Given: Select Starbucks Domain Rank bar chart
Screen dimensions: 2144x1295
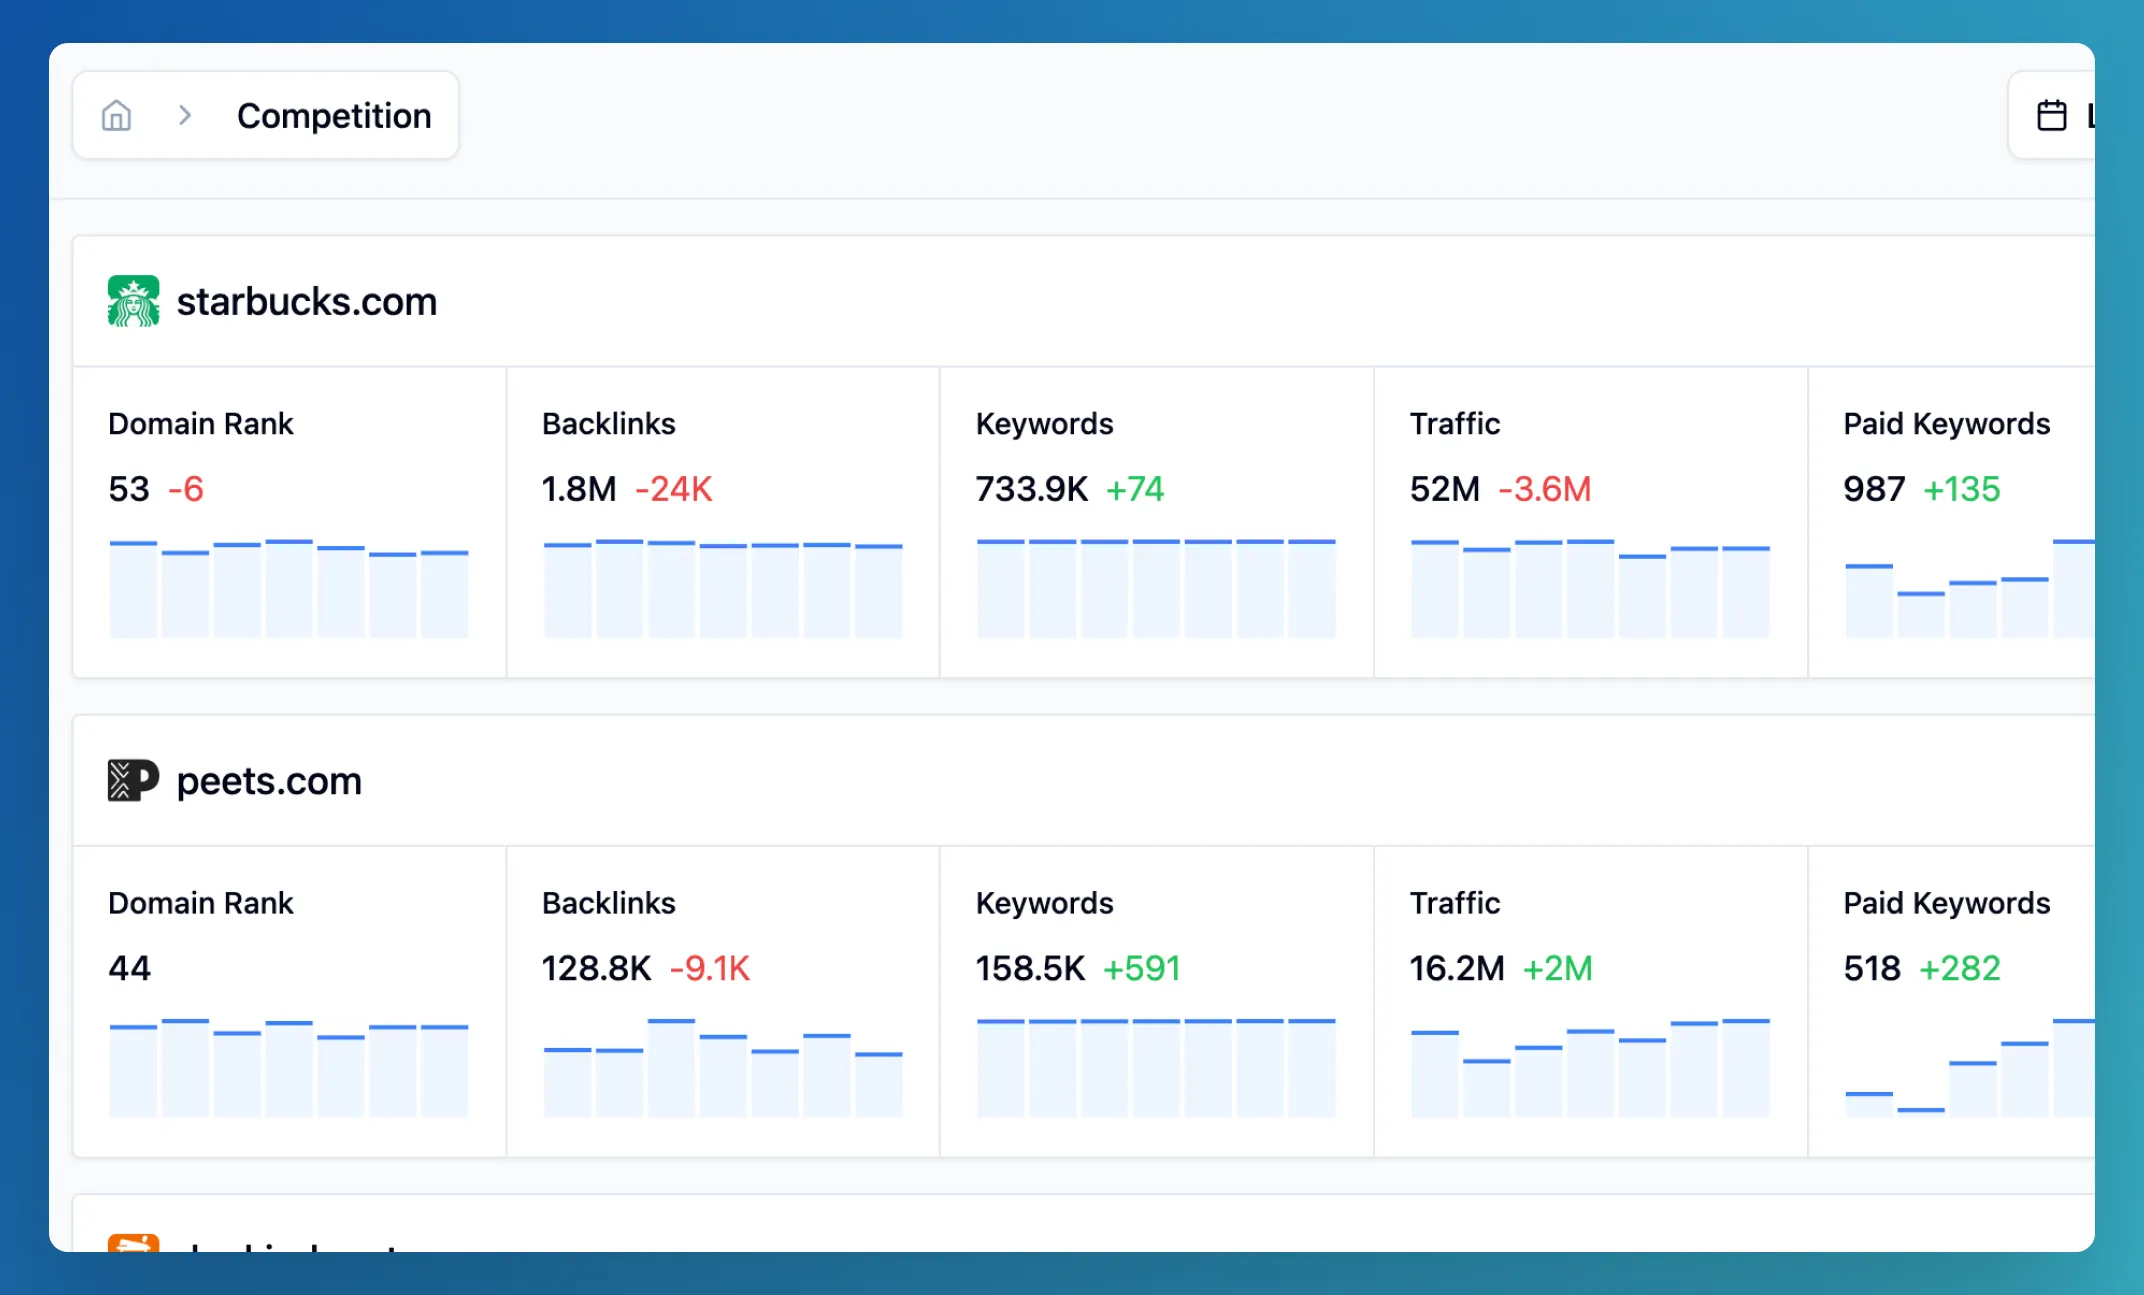Looking at the screenshot, I should pos(289,589).
